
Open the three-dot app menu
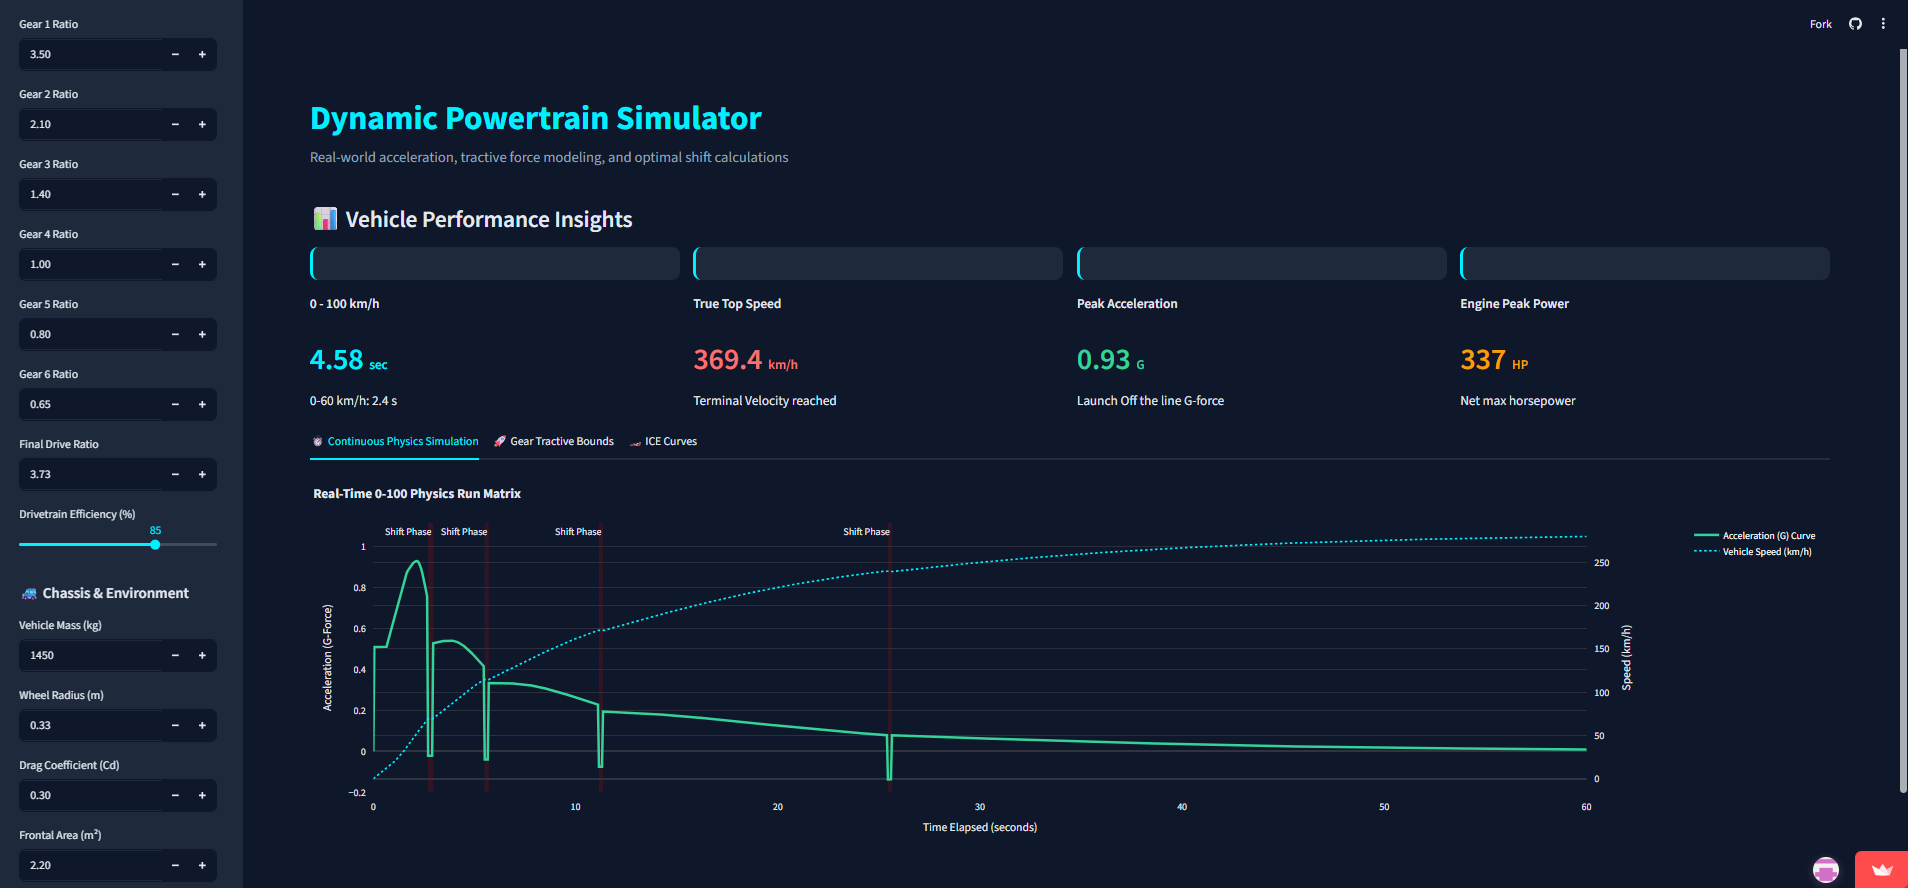[1883, 24]
